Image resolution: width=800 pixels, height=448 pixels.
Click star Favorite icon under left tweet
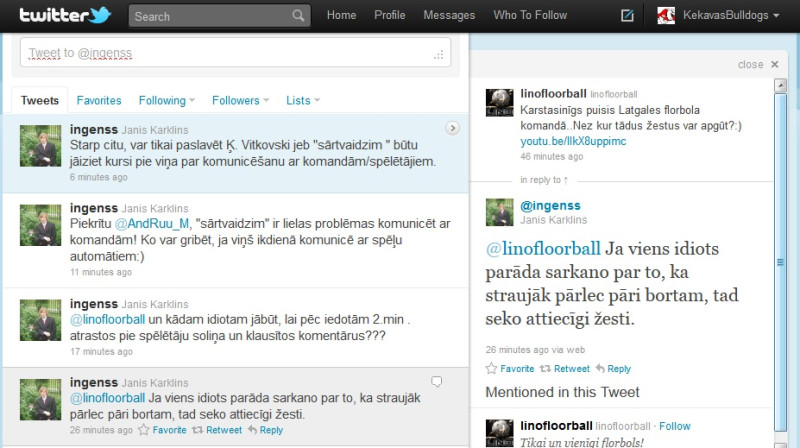pos(144,430)
